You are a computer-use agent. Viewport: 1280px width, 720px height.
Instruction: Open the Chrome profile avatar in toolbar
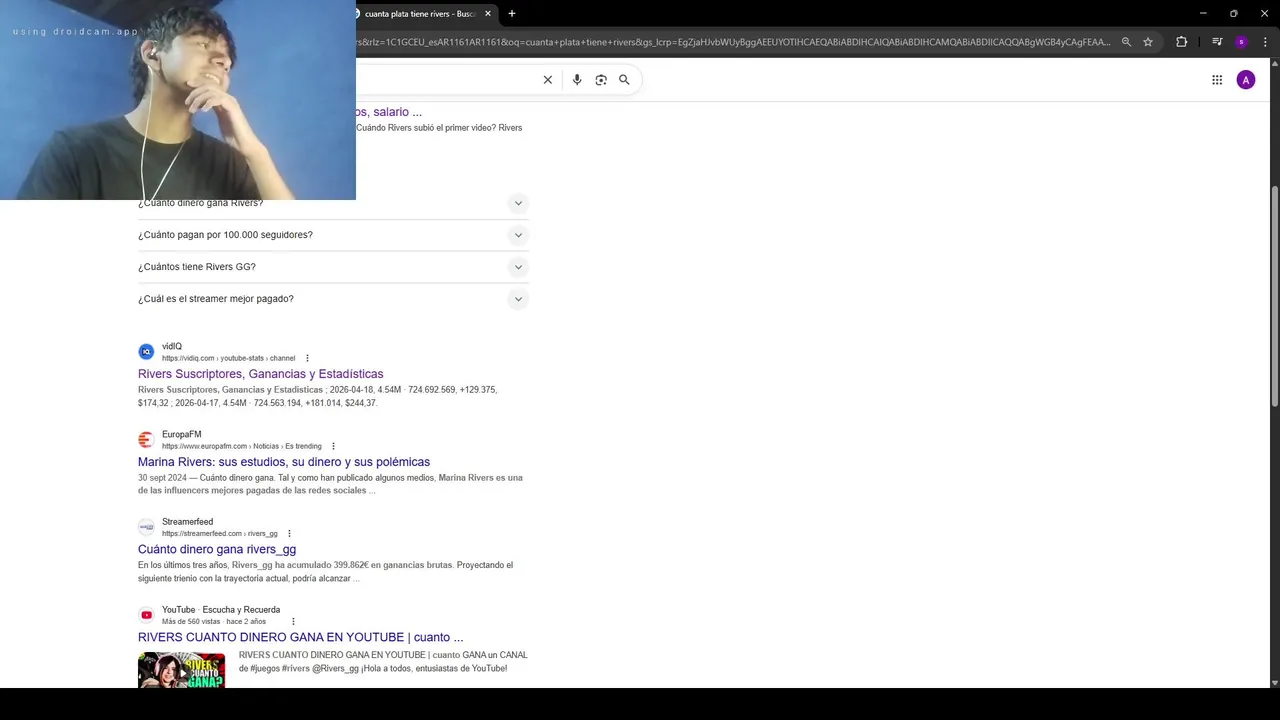click(x=1241, y=42)
